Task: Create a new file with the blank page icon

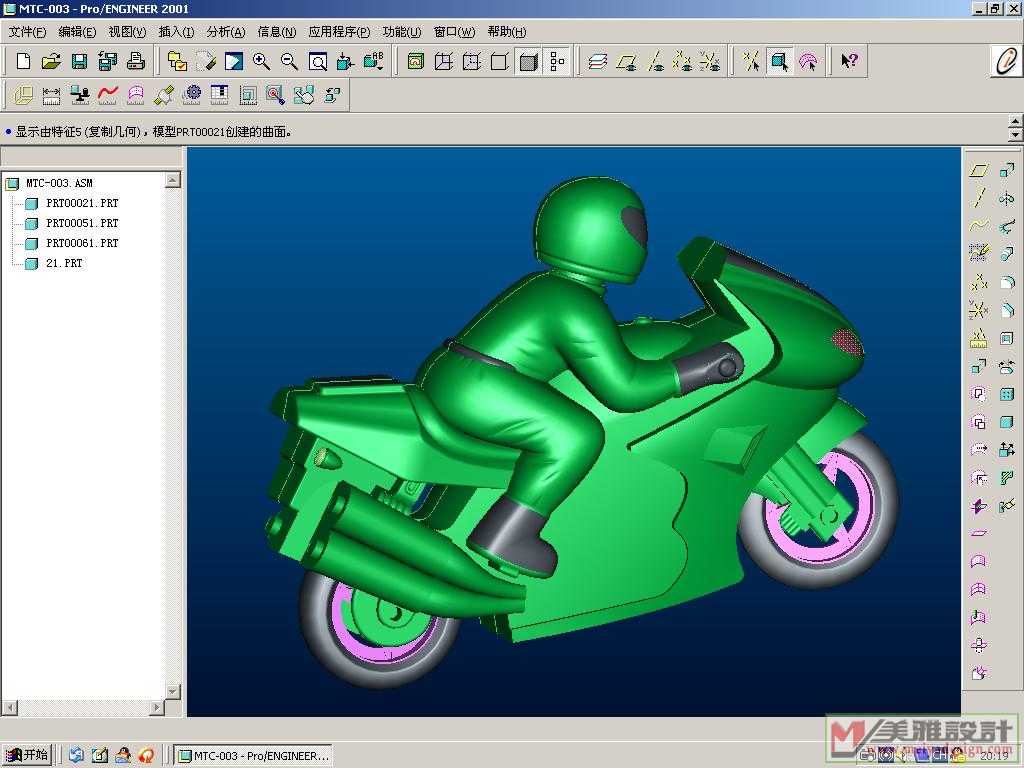Action: tap(23, 61)
